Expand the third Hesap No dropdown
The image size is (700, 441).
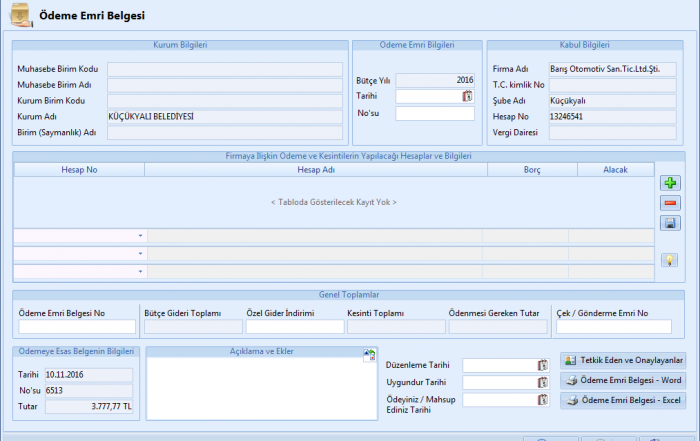click(140, 272)
